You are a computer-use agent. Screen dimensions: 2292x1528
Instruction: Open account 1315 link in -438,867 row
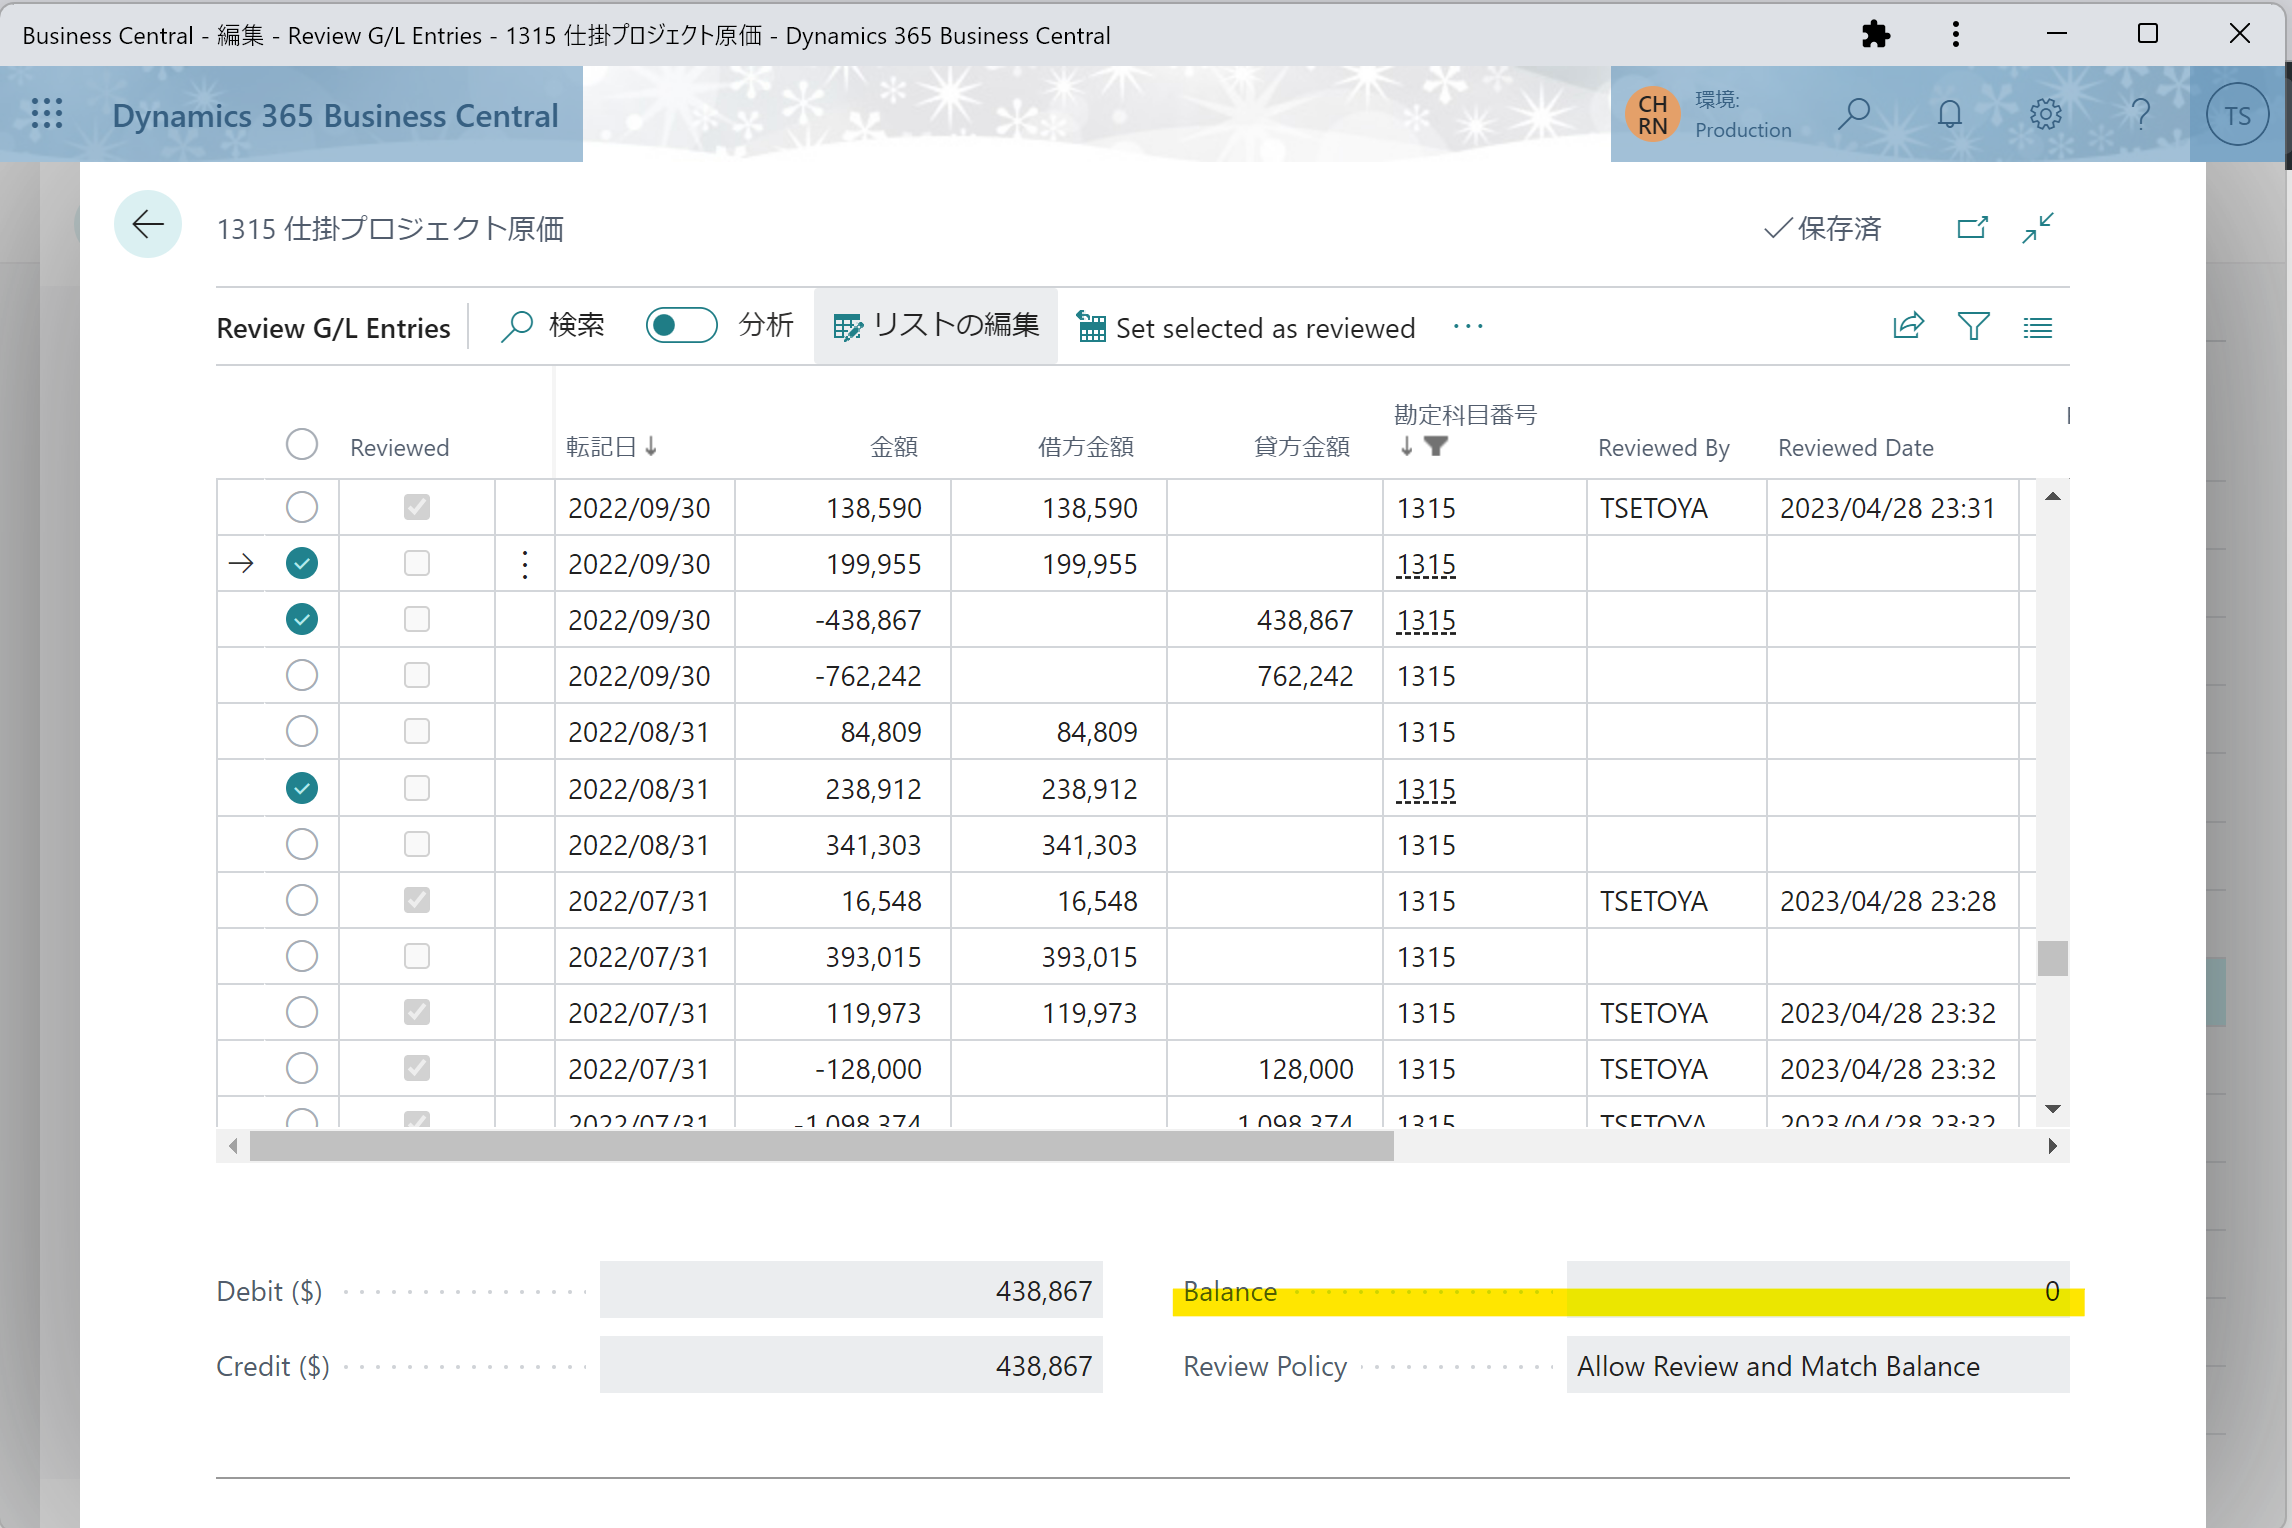(x=1426, y=620)
